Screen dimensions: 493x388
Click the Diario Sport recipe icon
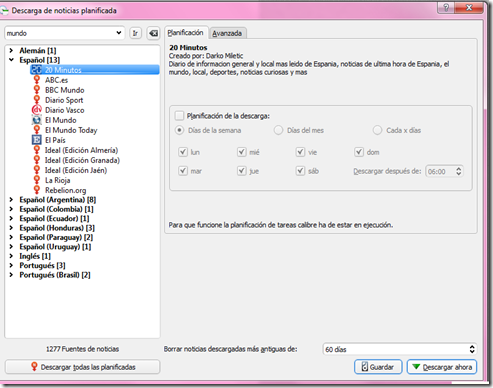click(37, 100)
